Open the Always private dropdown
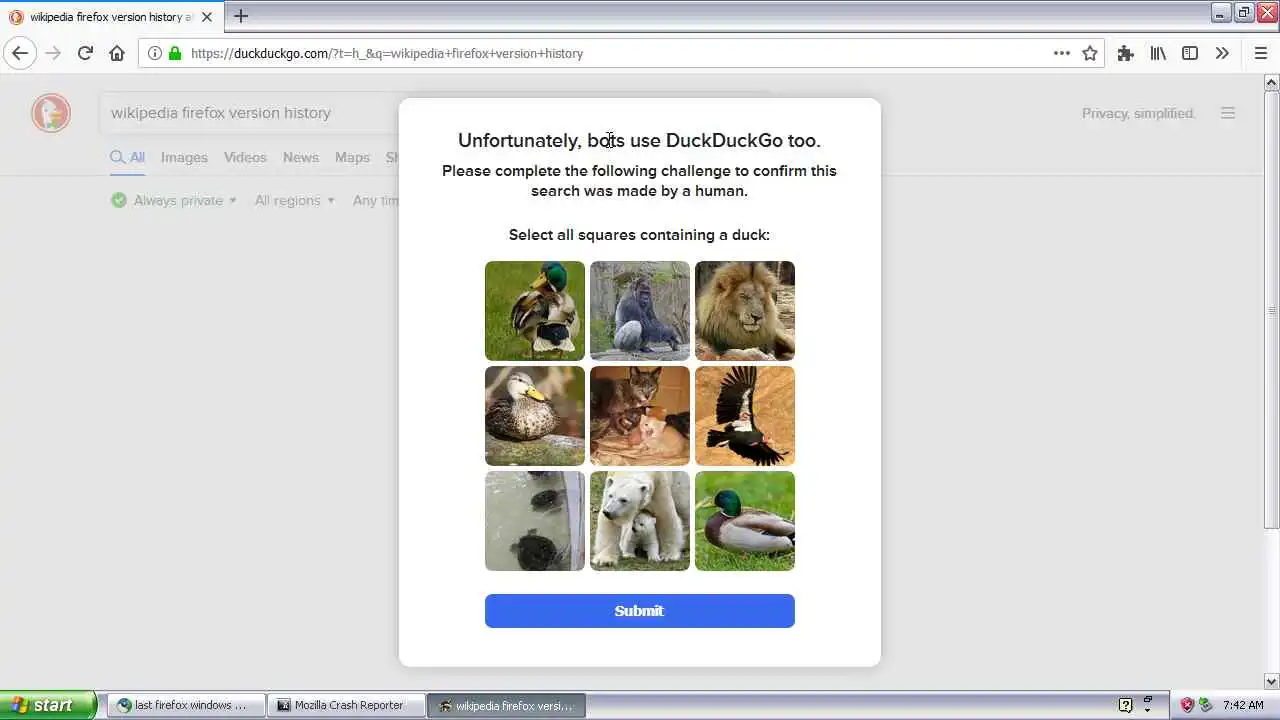Screen dimensions: 1280x720 coord(174,200)
